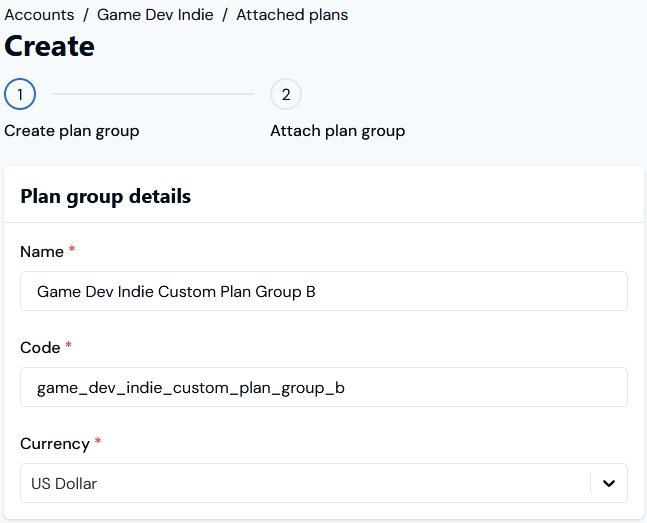Viewport: 647px width, 523px height.
Task: Expand the Currency chevron arrow
Action: tap(609, 483)
